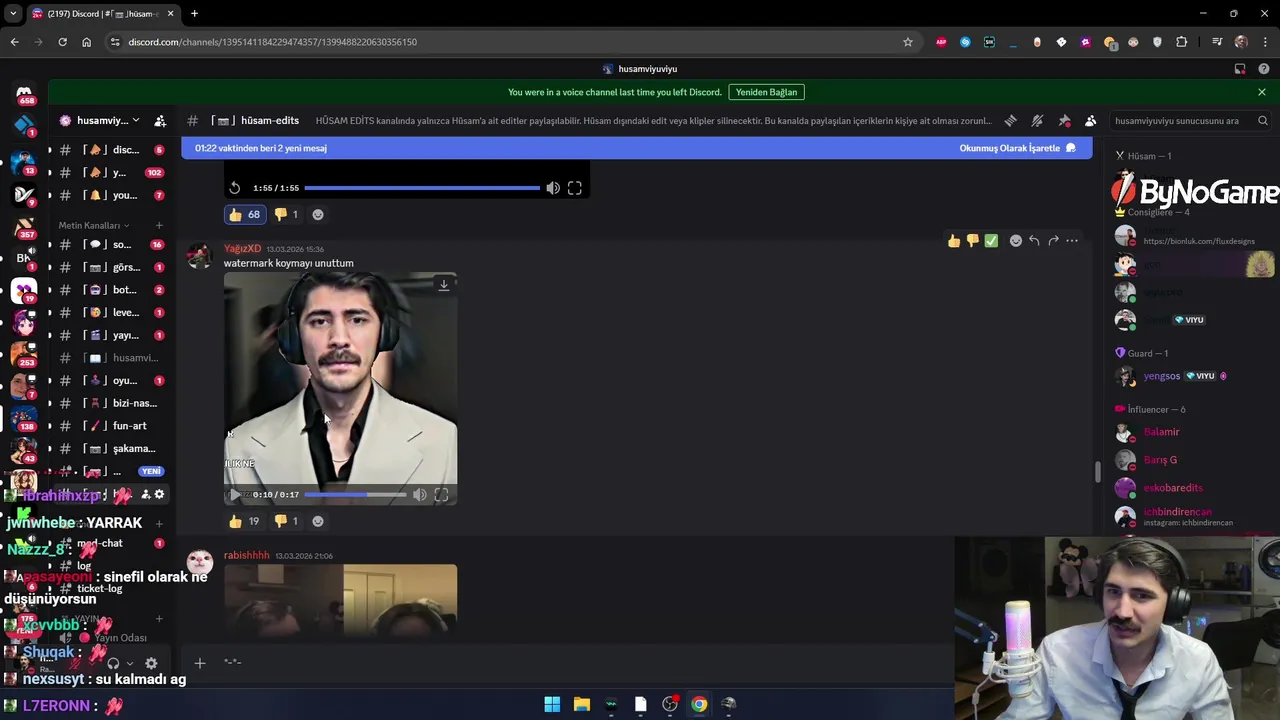
Task: Toggle thumbs-down reaction under YağızXD's video
Action: (286, 521)
